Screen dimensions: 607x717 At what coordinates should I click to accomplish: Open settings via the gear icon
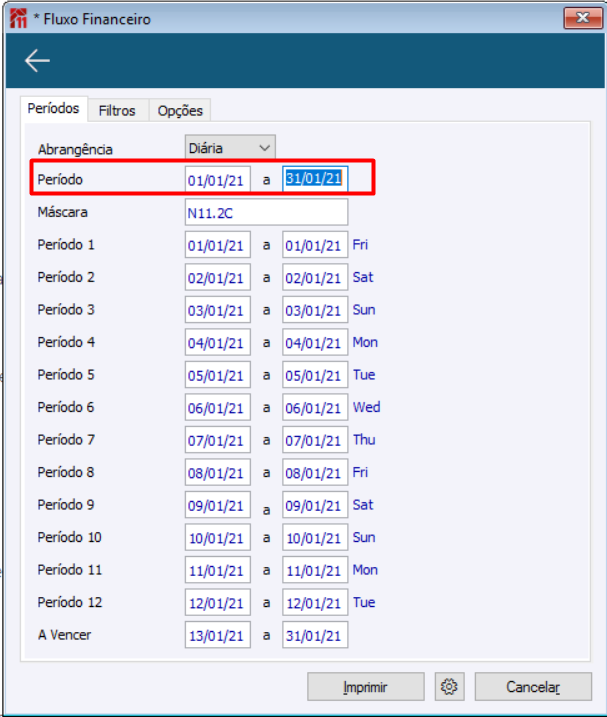click(x=449, y=686)
